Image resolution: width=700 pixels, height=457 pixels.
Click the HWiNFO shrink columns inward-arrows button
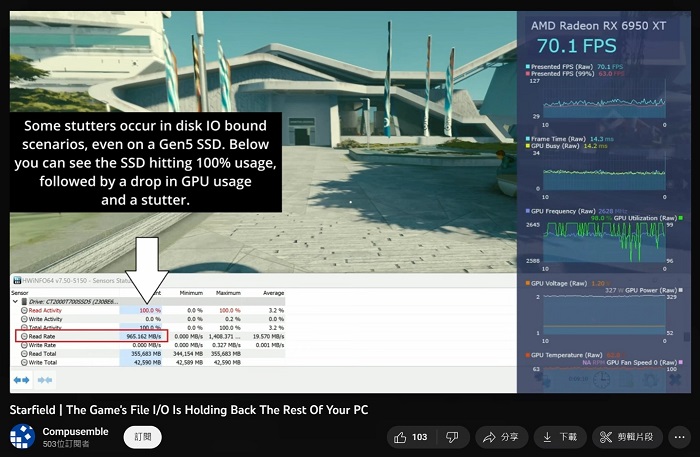[x=45, y=380]
